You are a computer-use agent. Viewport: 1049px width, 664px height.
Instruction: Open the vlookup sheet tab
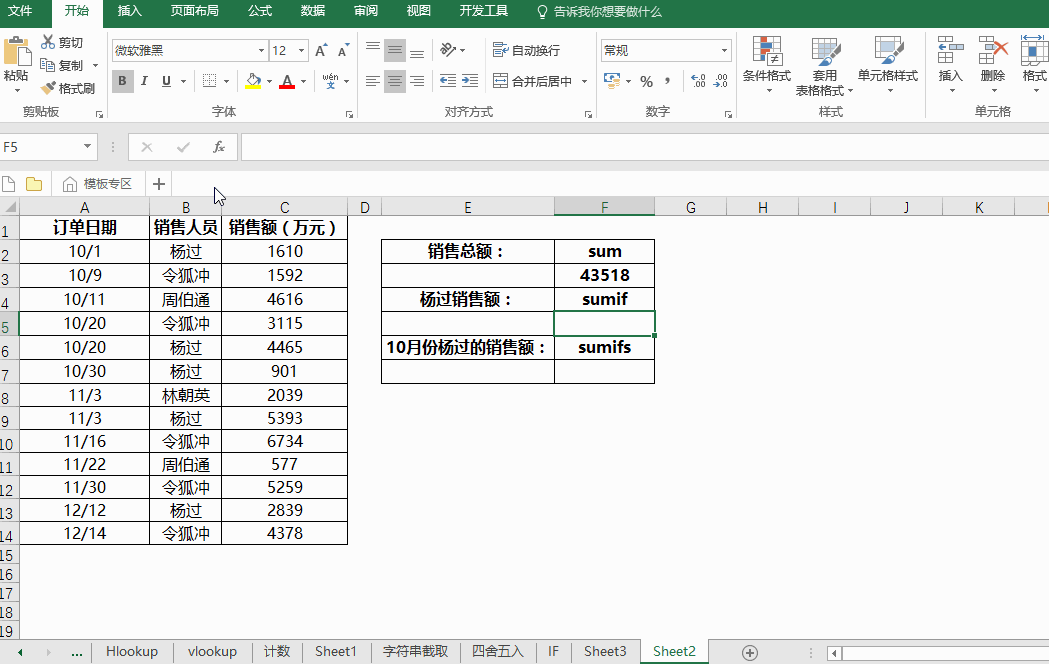tap(212, 652)
